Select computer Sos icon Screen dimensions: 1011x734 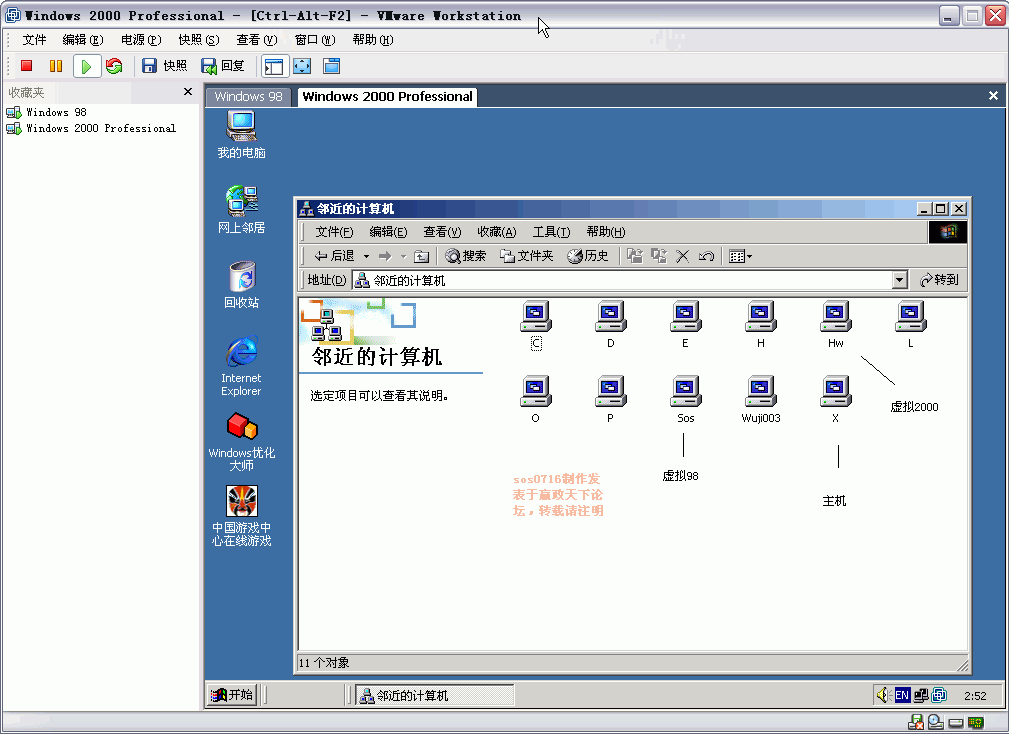pyautogui.click(x=685, y=399)
